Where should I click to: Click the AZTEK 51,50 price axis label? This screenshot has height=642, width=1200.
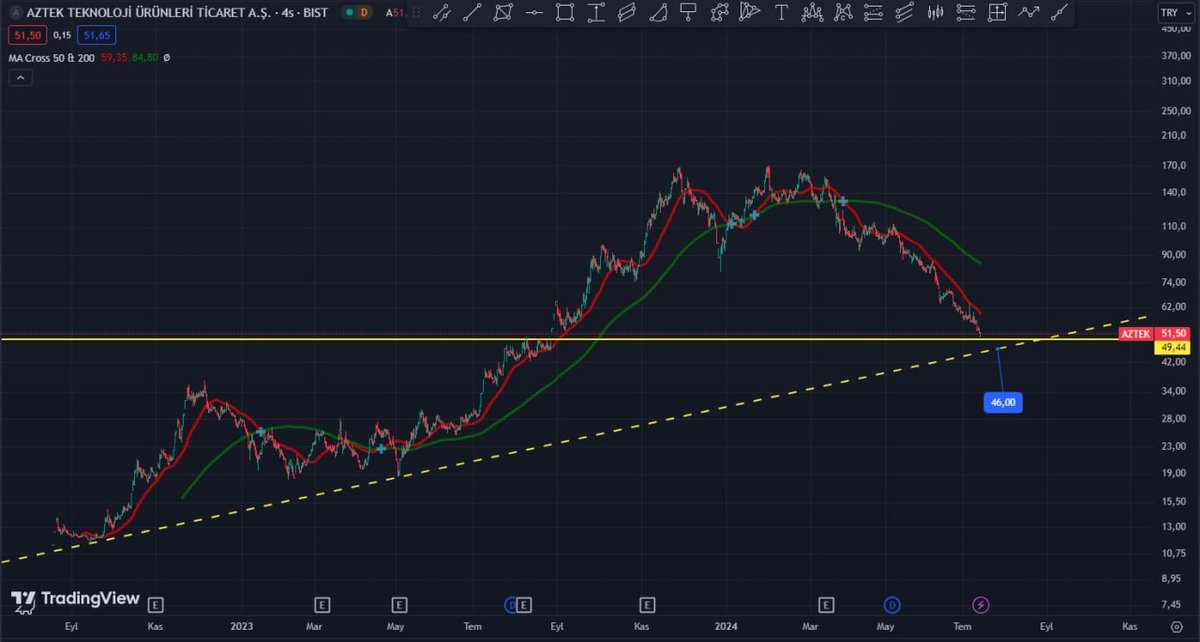click(1154, 332)
